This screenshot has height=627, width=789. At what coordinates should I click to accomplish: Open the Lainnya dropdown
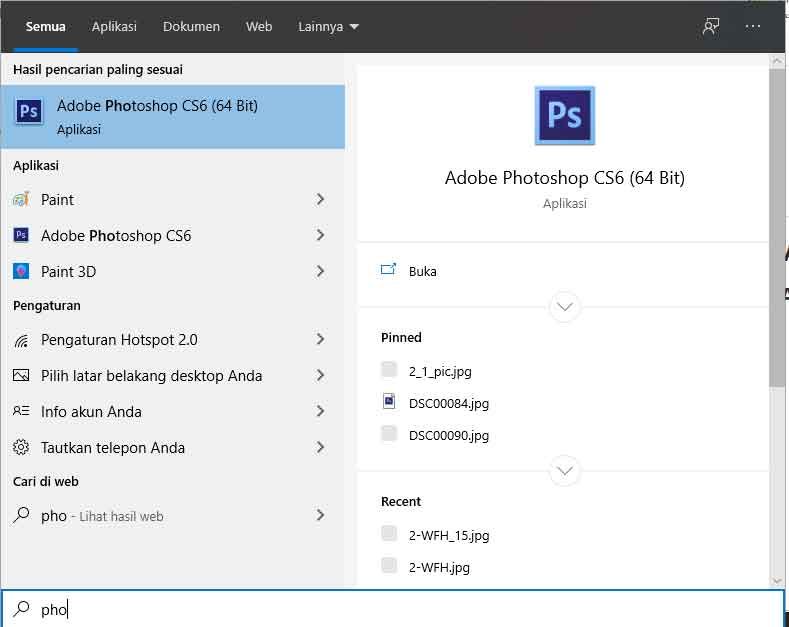pos(328,27)
